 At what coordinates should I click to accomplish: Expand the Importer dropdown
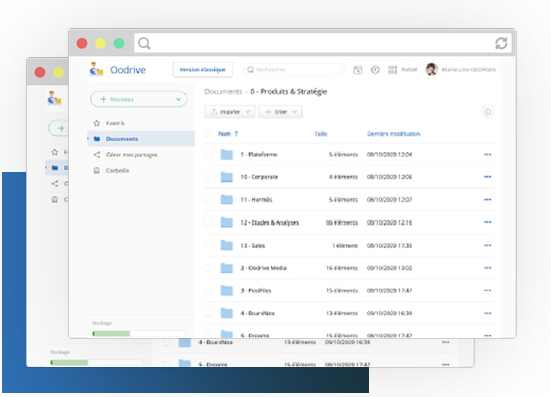[x=229, y=112]
